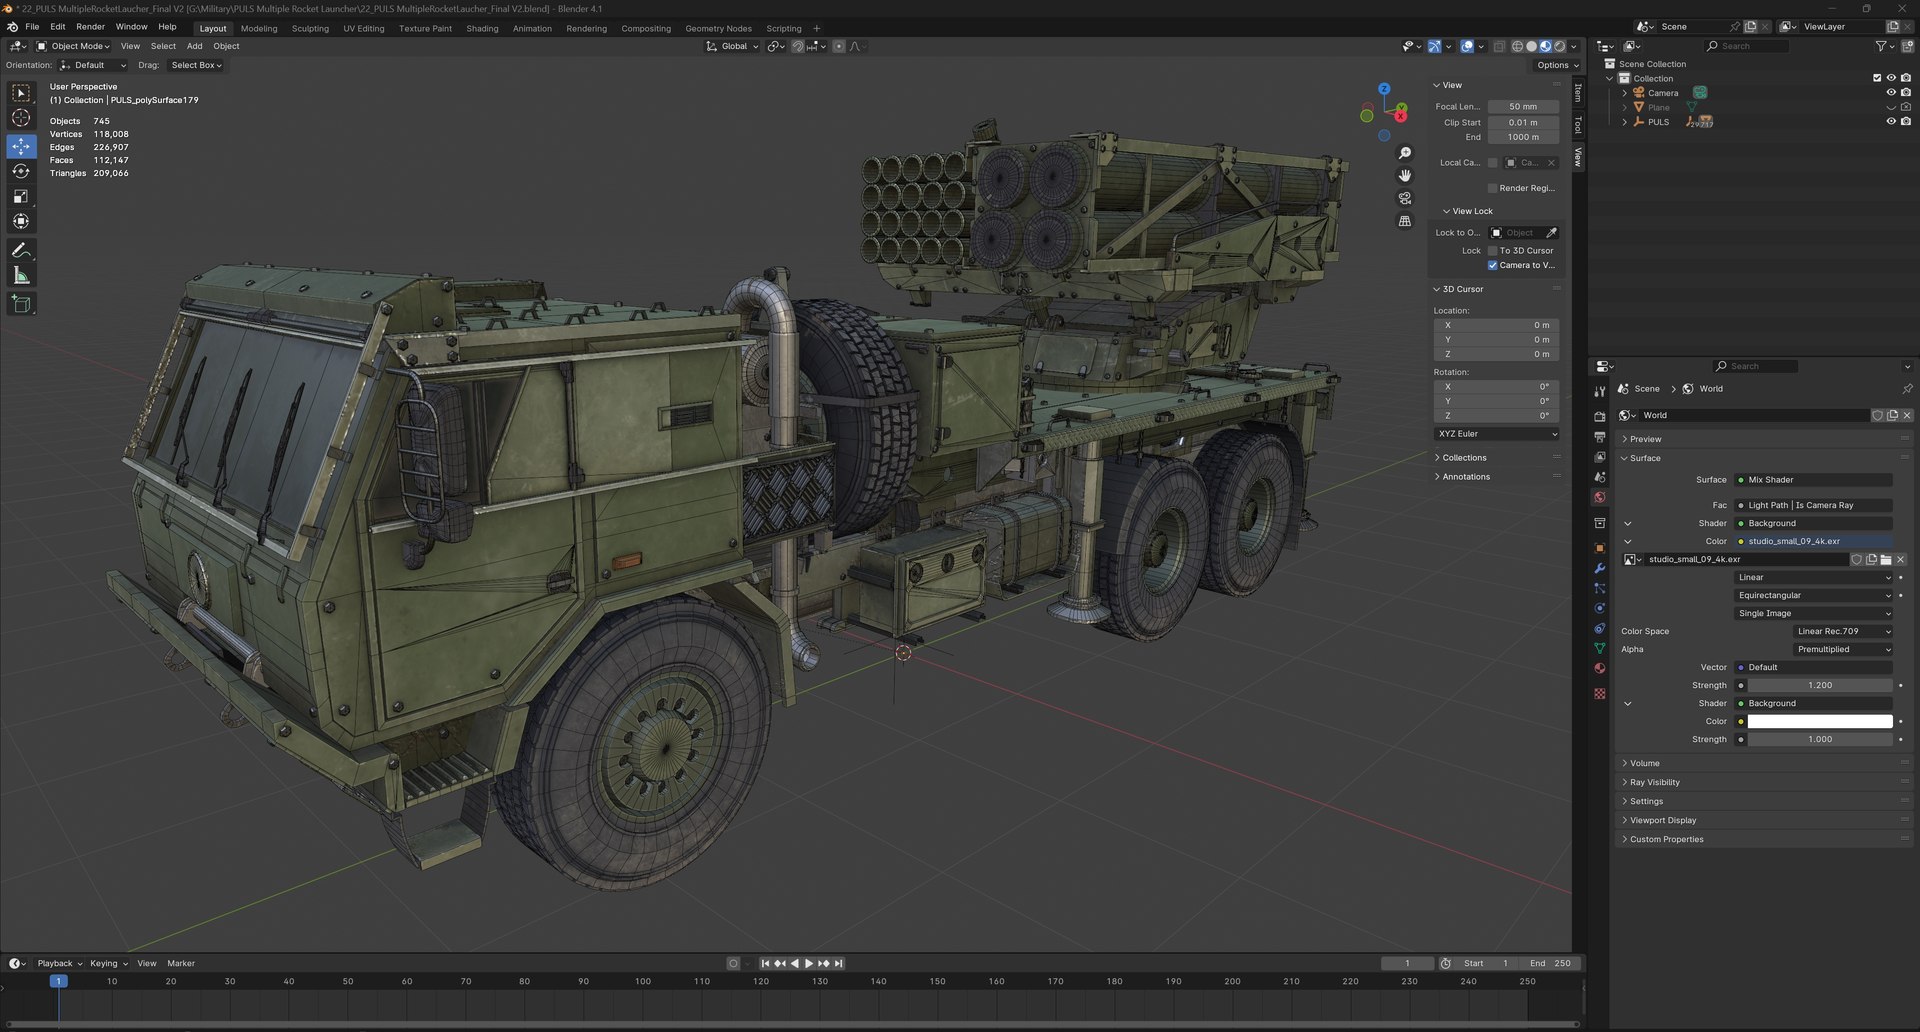Screen dimensions: 1920x1032
Task: Switch to rendered viewport shading
Action: tap(1559, 46)
